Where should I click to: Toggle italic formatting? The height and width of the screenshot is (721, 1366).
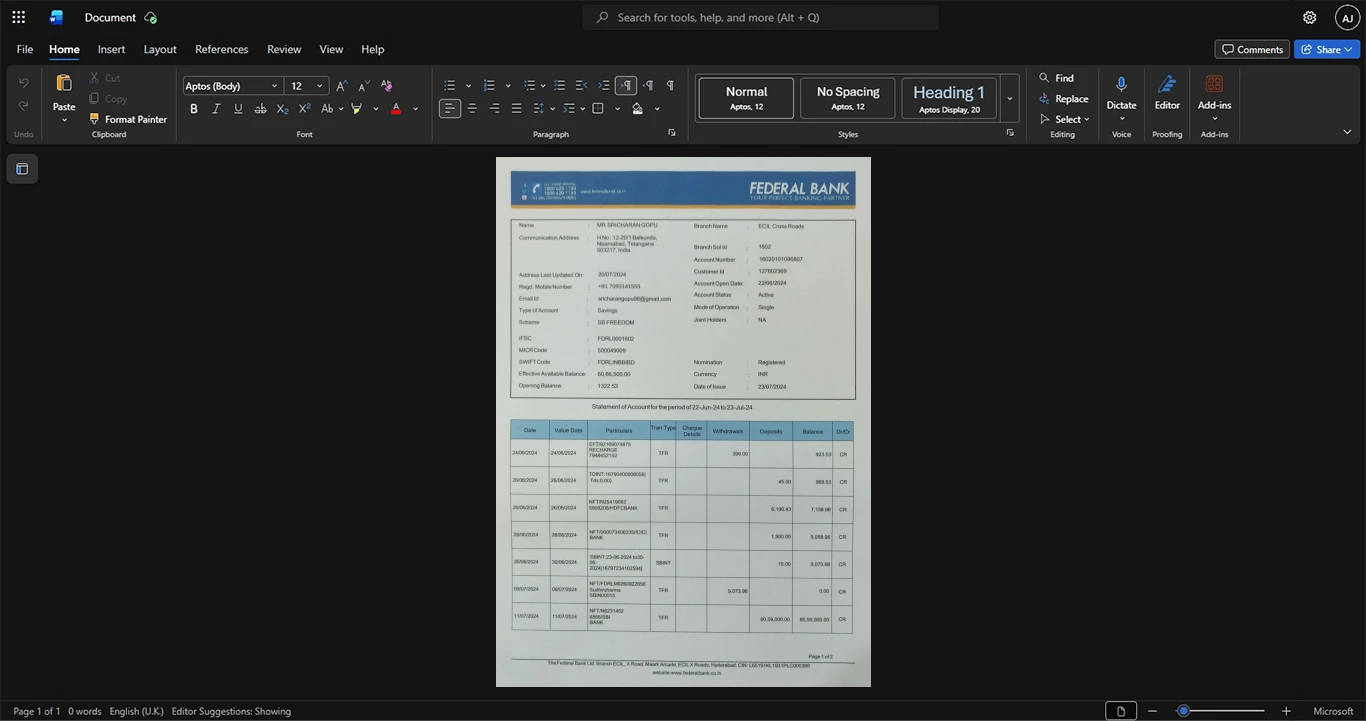216,109
